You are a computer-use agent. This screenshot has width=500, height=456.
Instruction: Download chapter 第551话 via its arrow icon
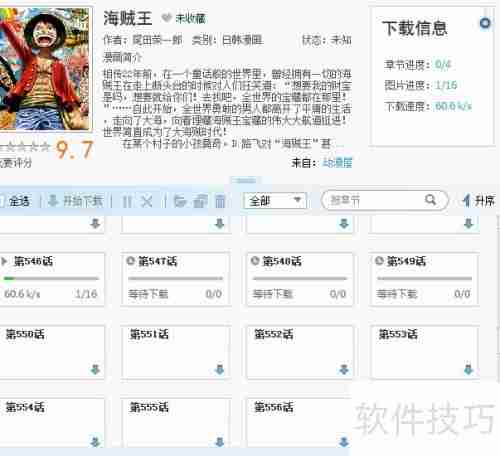coord(220,369)
